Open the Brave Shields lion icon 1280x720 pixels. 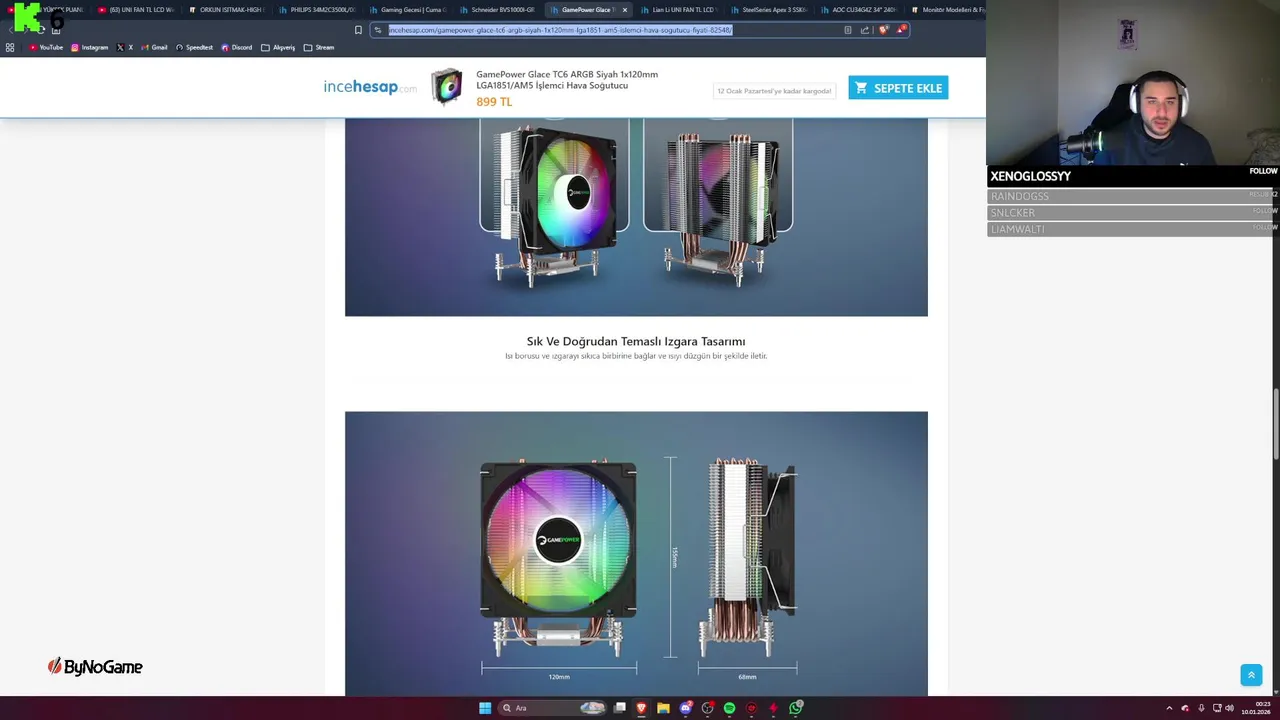883,30
